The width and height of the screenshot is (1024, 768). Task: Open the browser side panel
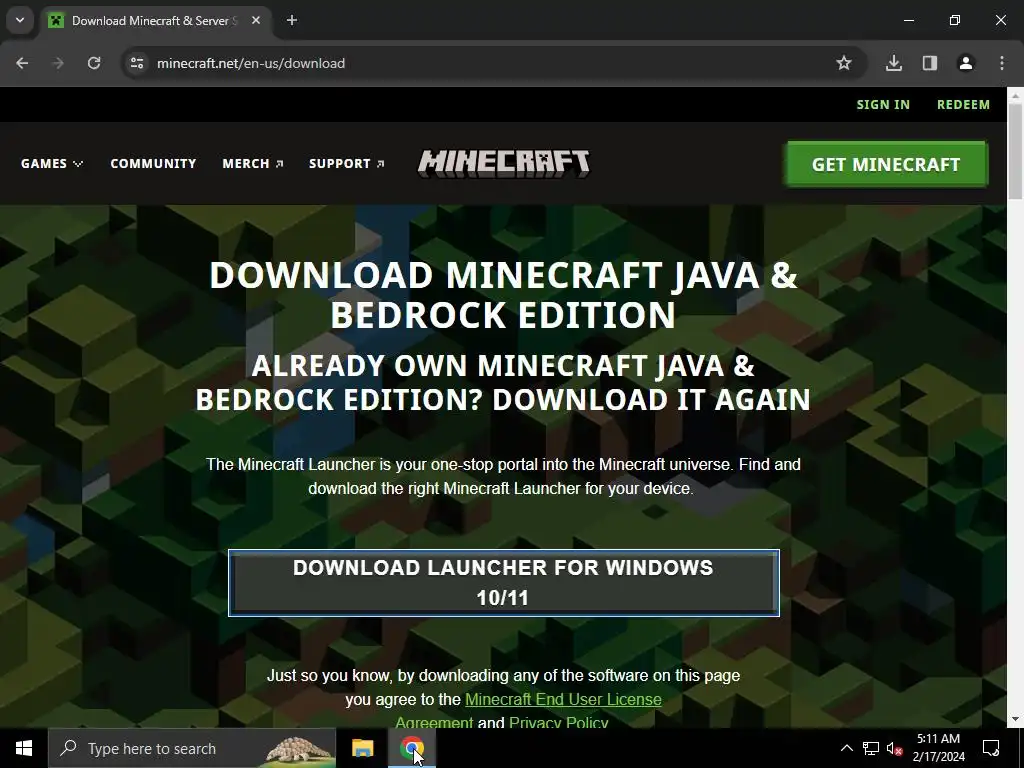click(x=930, y=63)
